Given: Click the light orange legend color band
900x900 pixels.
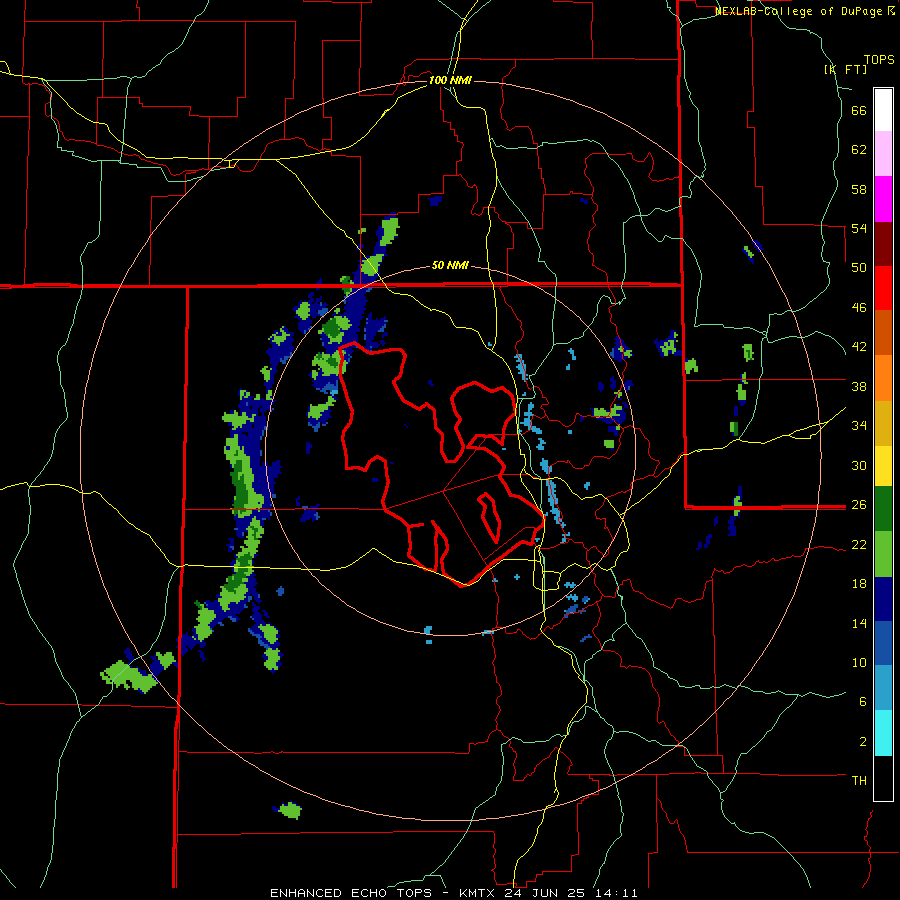Looking at the screenshot, I should pyautogui.click(x=883, y=378).
